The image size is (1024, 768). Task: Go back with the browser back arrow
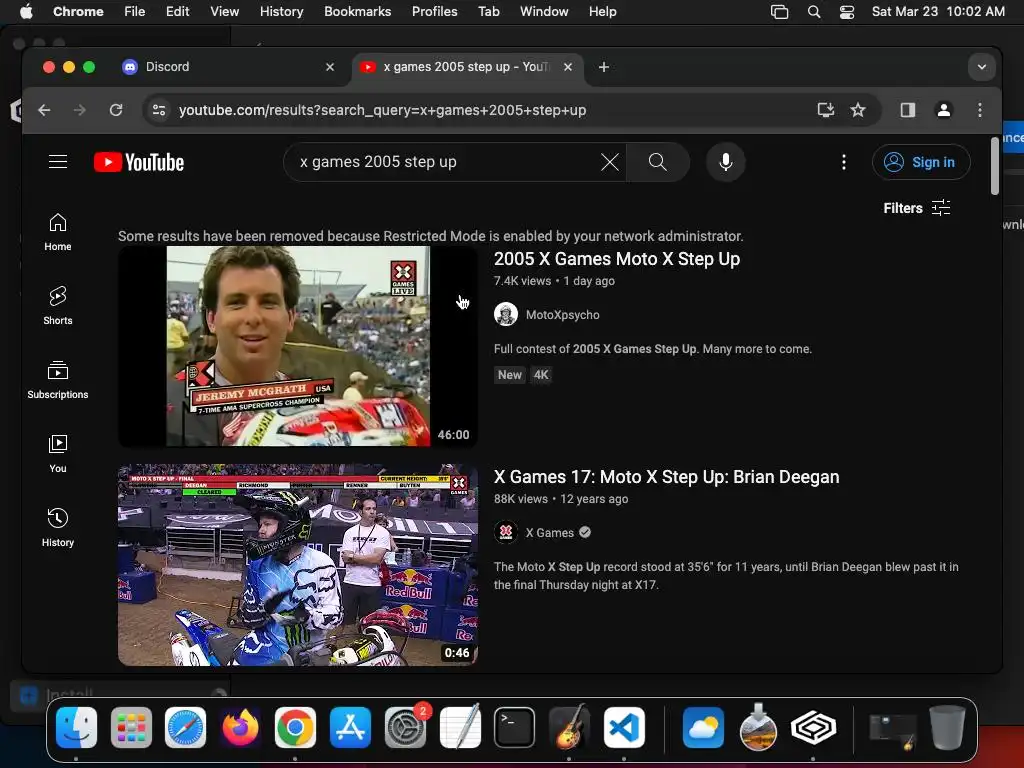point(44,110)
